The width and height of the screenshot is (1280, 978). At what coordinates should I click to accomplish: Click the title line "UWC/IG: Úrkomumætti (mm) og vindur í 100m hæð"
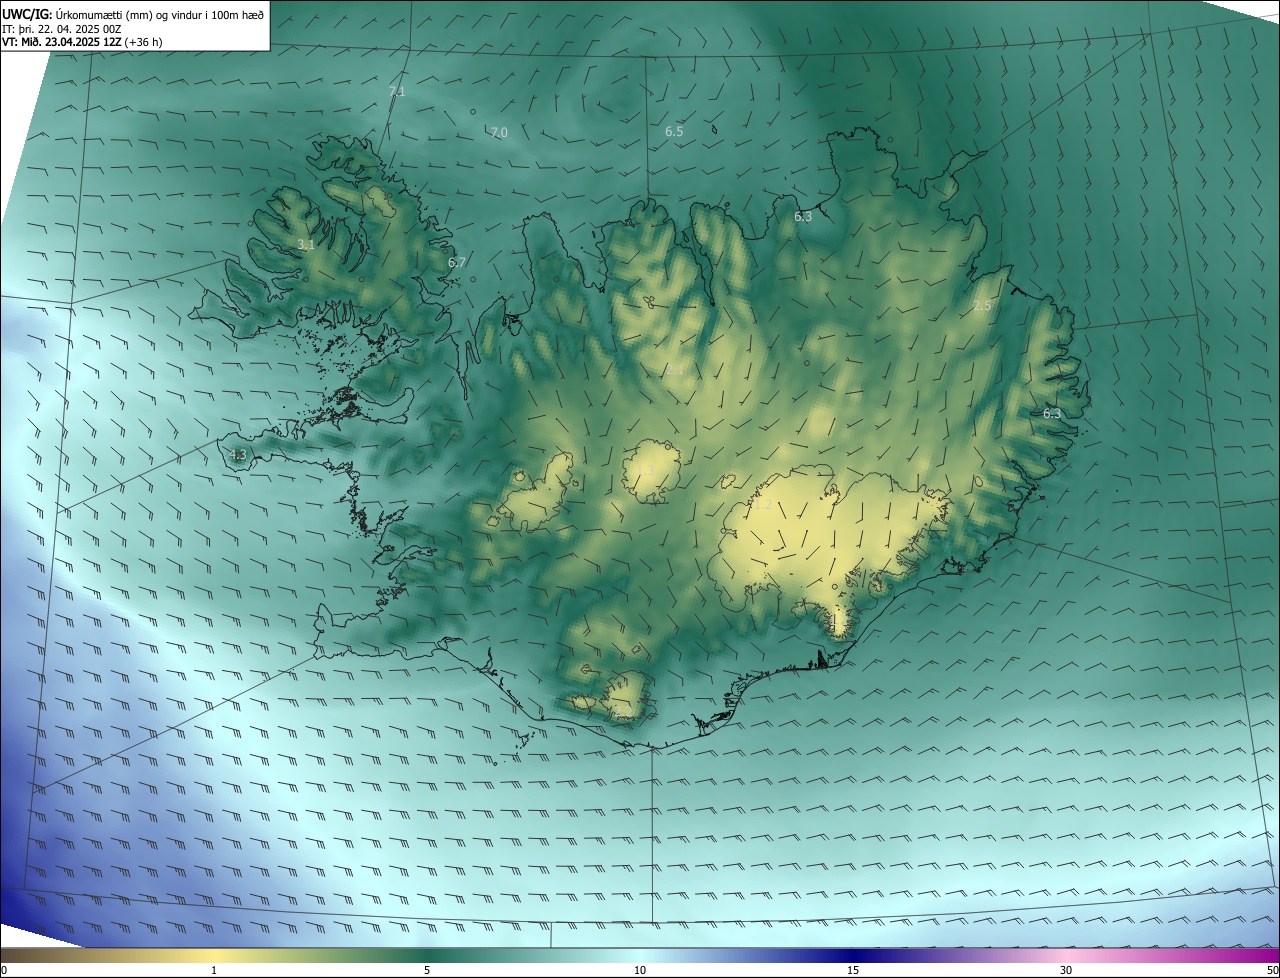[133, 14]
